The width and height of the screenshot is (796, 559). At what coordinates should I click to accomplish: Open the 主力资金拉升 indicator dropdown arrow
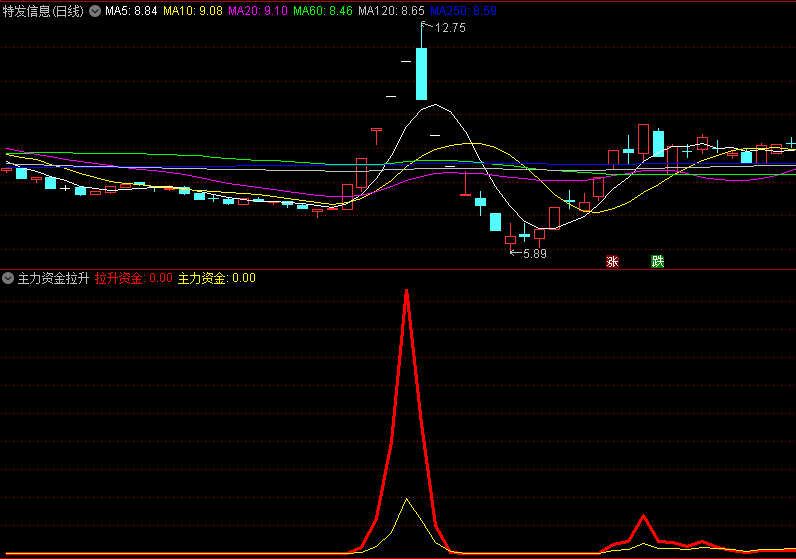click(x=8, y=278)
